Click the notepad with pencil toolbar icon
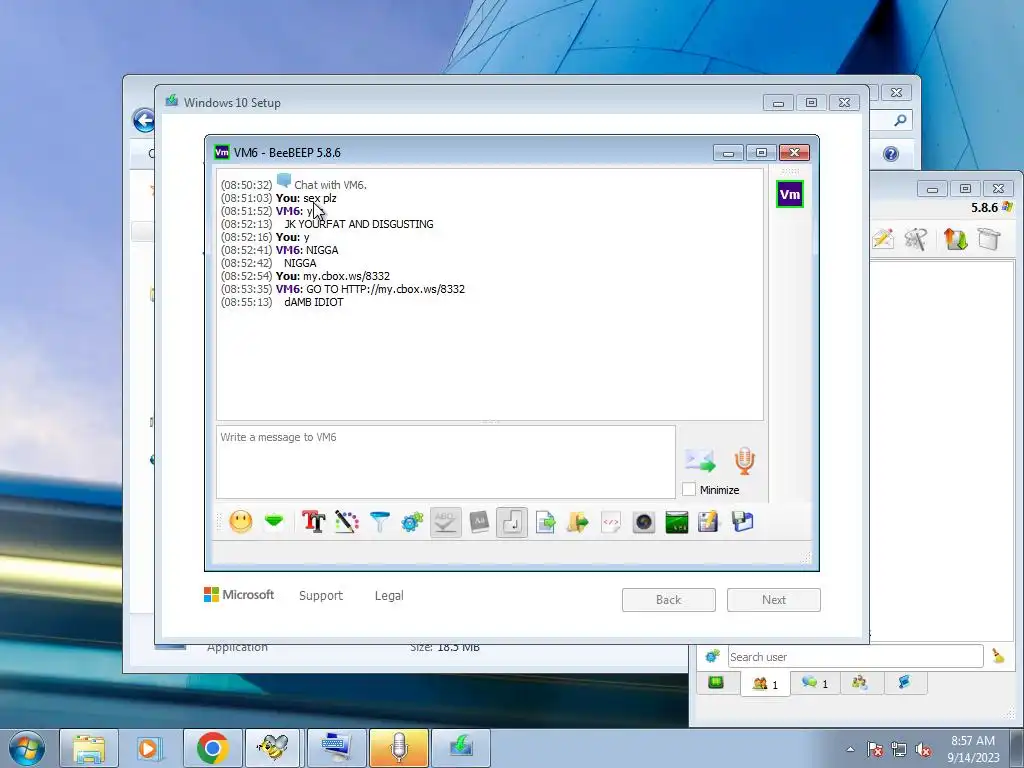 tap(709, 522)
